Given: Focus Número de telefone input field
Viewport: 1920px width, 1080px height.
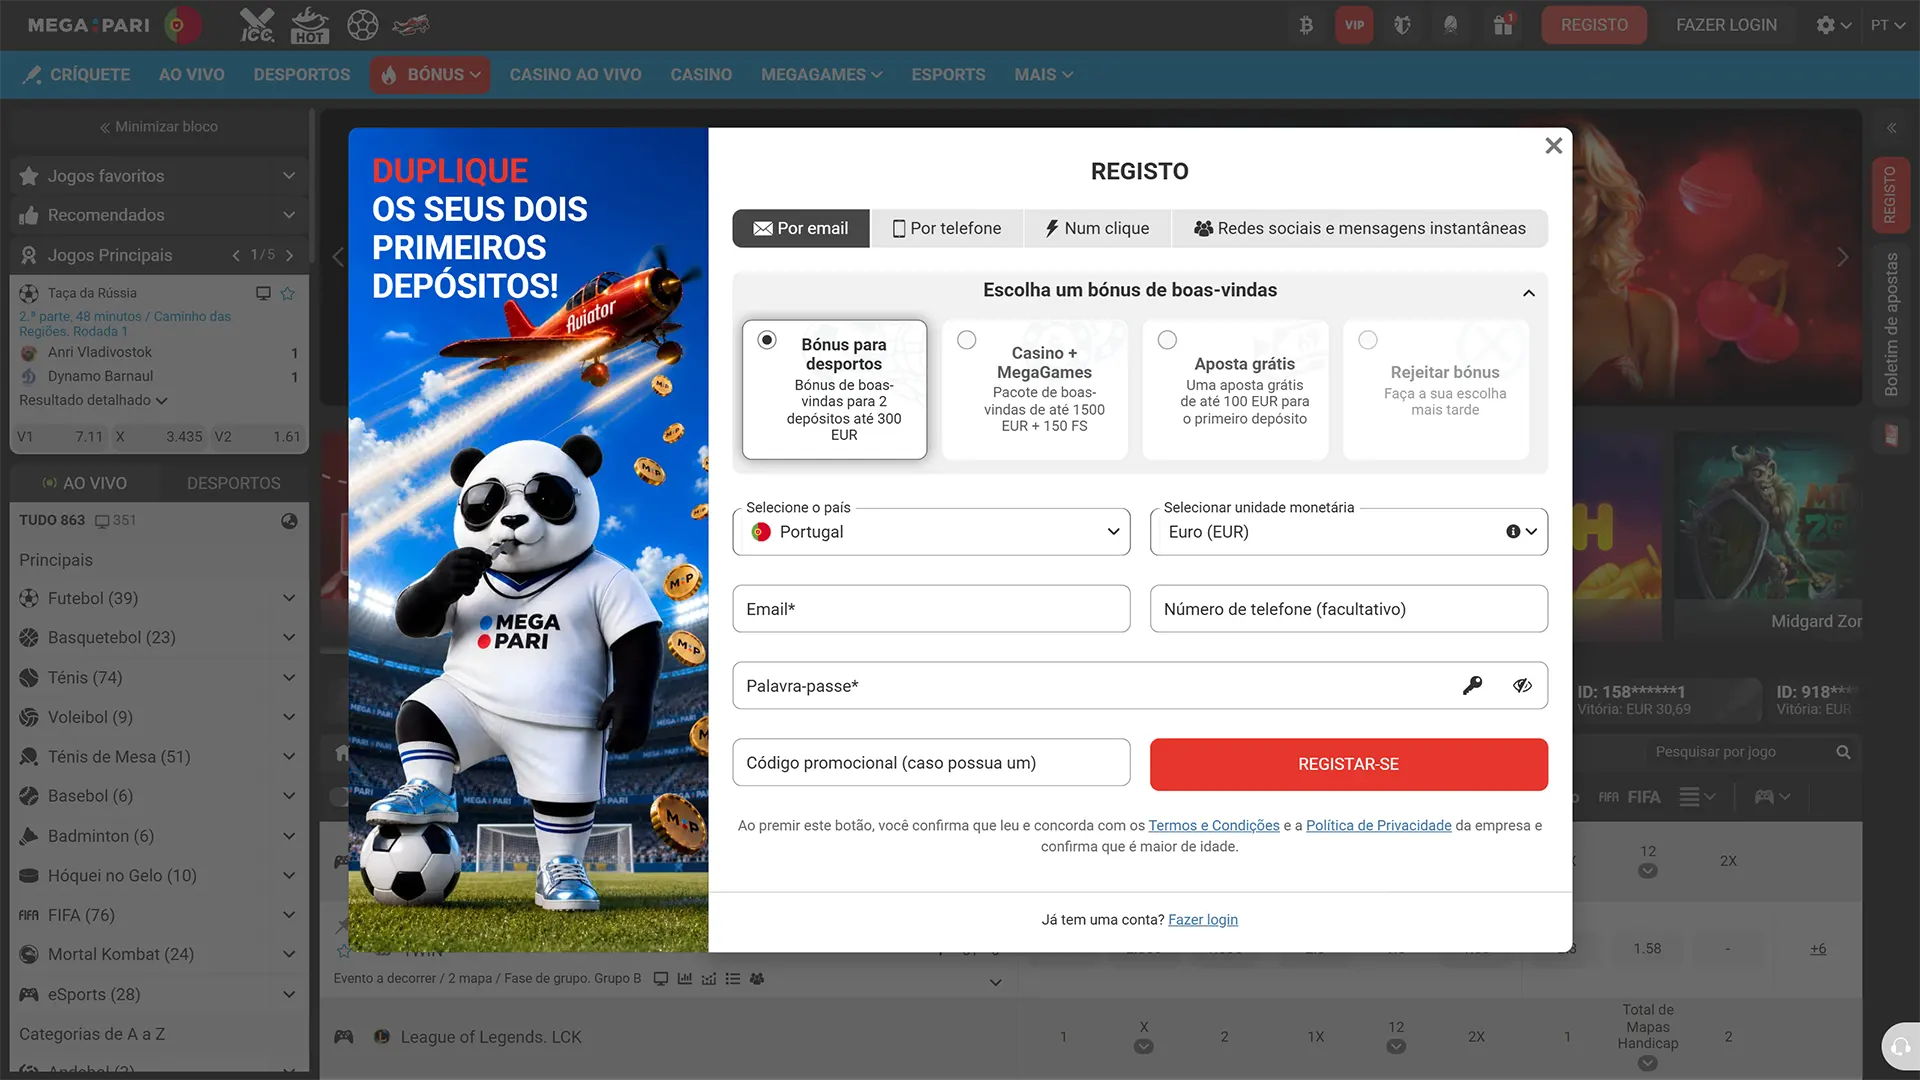Looking at the screenshot, I should [x=1348, y=609].
